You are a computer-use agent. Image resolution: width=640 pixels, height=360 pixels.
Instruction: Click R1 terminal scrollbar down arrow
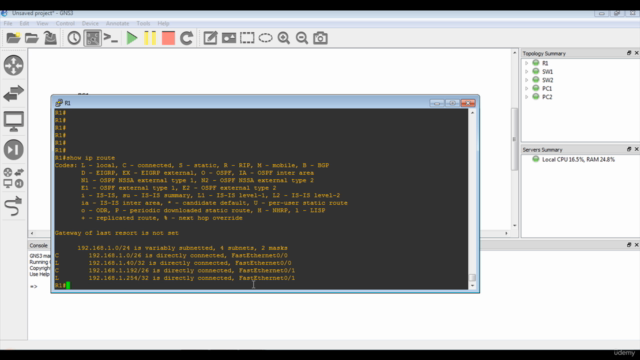(472, 286)
